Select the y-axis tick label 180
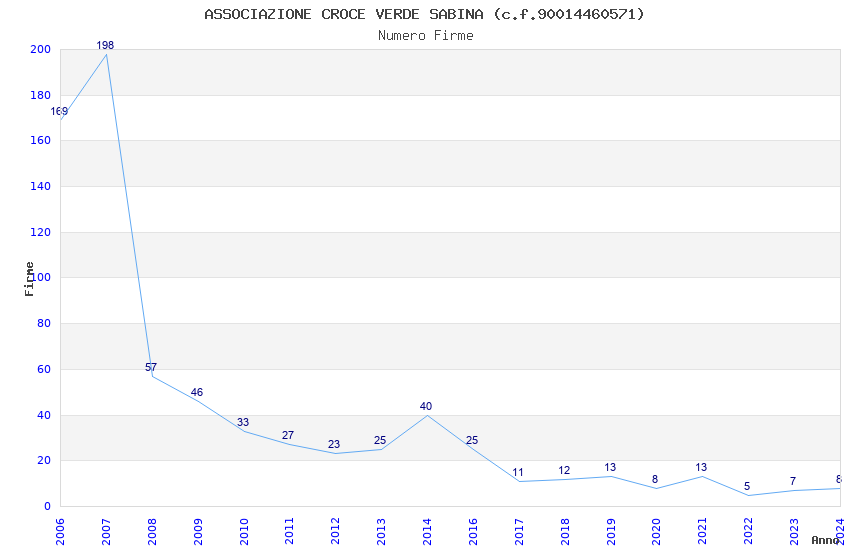The image size is (850, 550). [40, 95]
